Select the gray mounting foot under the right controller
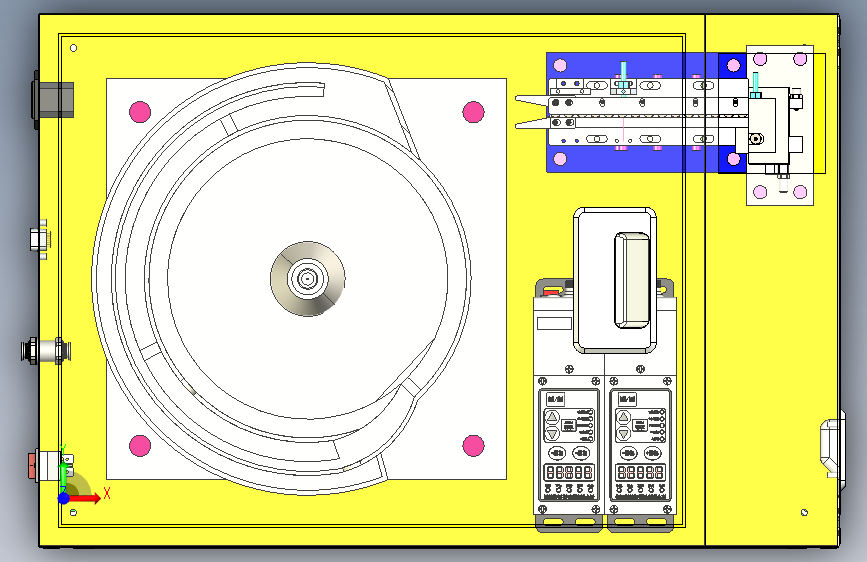Viewport: 867px width, 562px height. click(640, 523)
